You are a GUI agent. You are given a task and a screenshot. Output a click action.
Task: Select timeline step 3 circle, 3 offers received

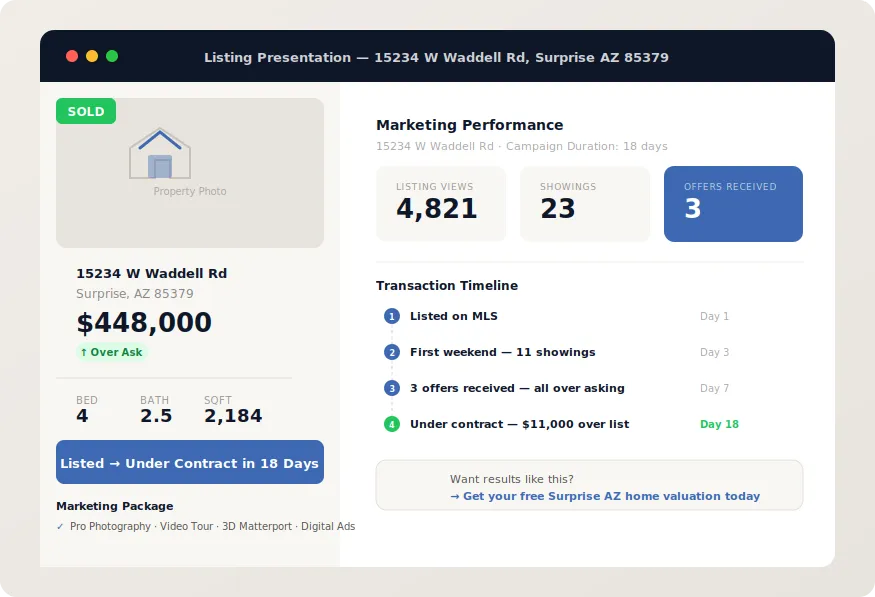coord(392,388)
